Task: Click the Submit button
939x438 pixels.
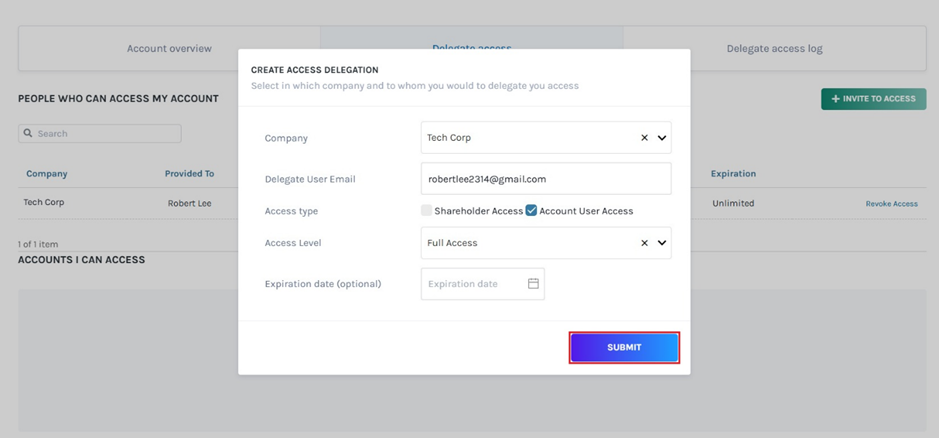Action: [x=624, y=348]
